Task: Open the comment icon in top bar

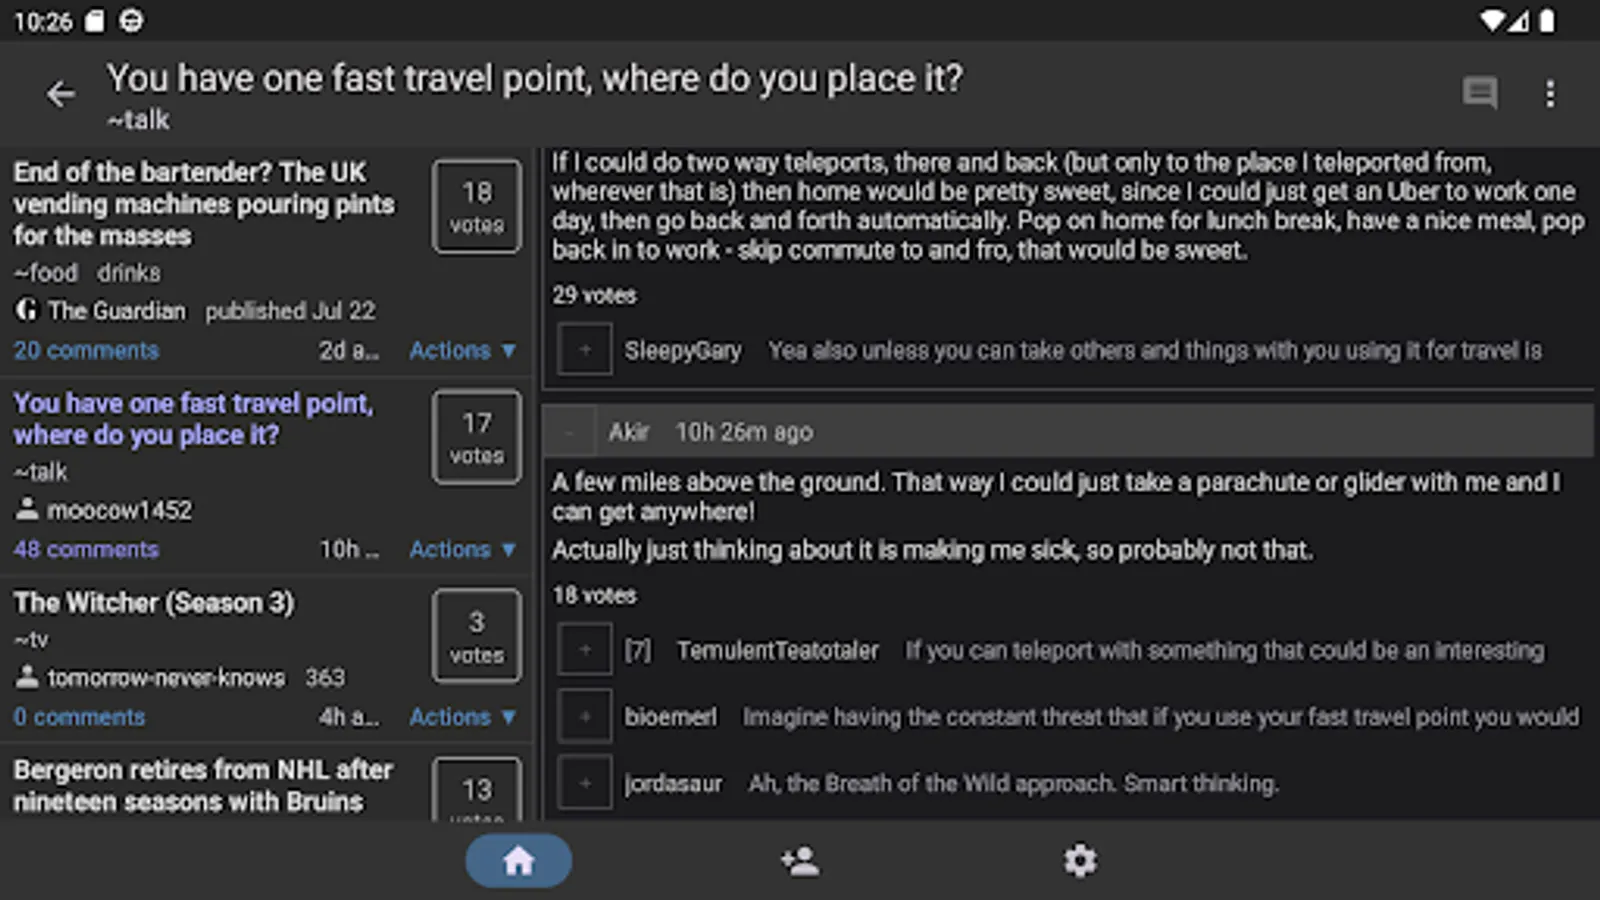Action: [1479, 94]
